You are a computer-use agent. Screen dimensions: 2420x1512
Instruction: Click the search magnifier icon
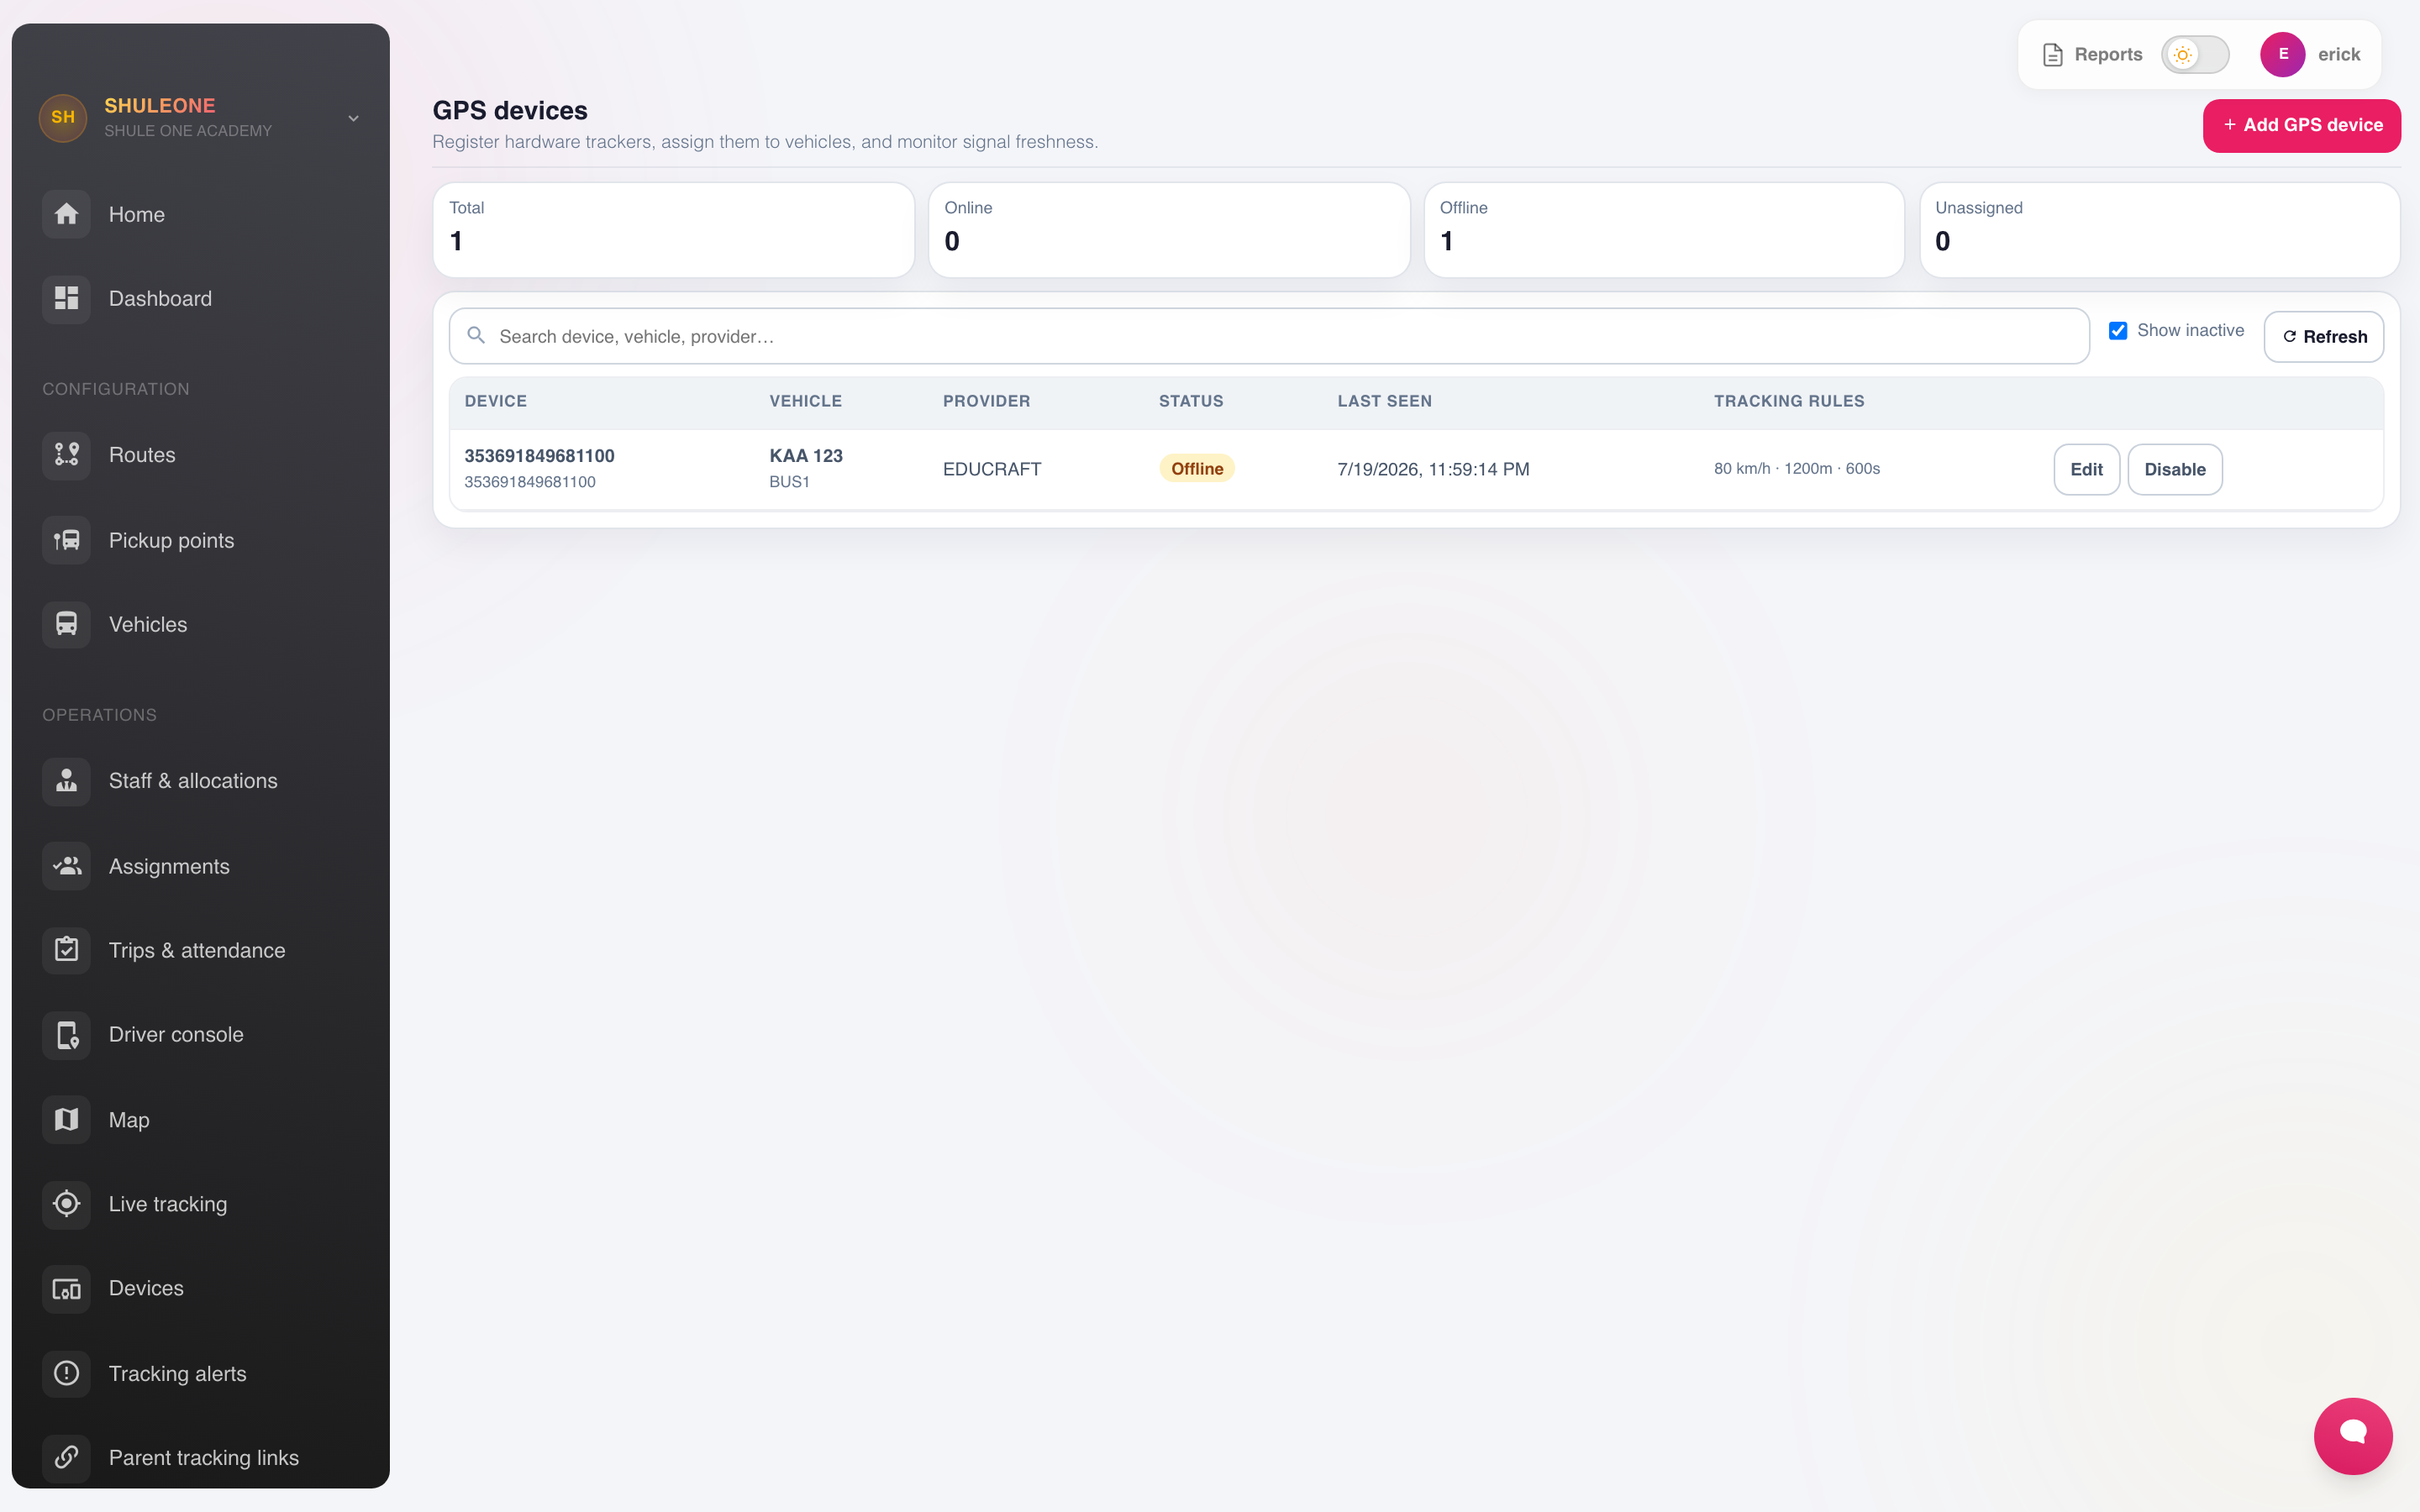coord(476,336)
